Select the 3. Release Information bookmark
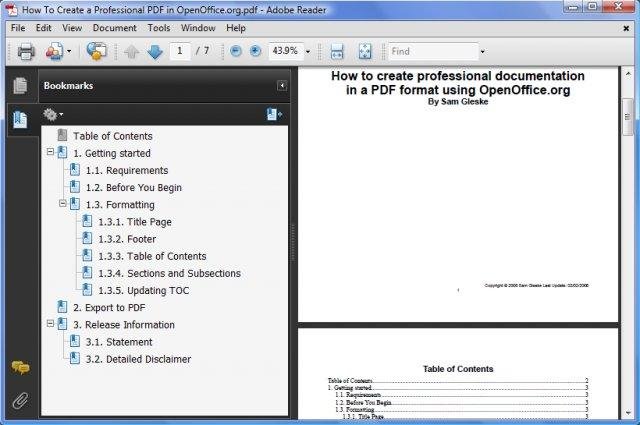The width and height of the screenshot is (640, 425). tap(124, 325)
